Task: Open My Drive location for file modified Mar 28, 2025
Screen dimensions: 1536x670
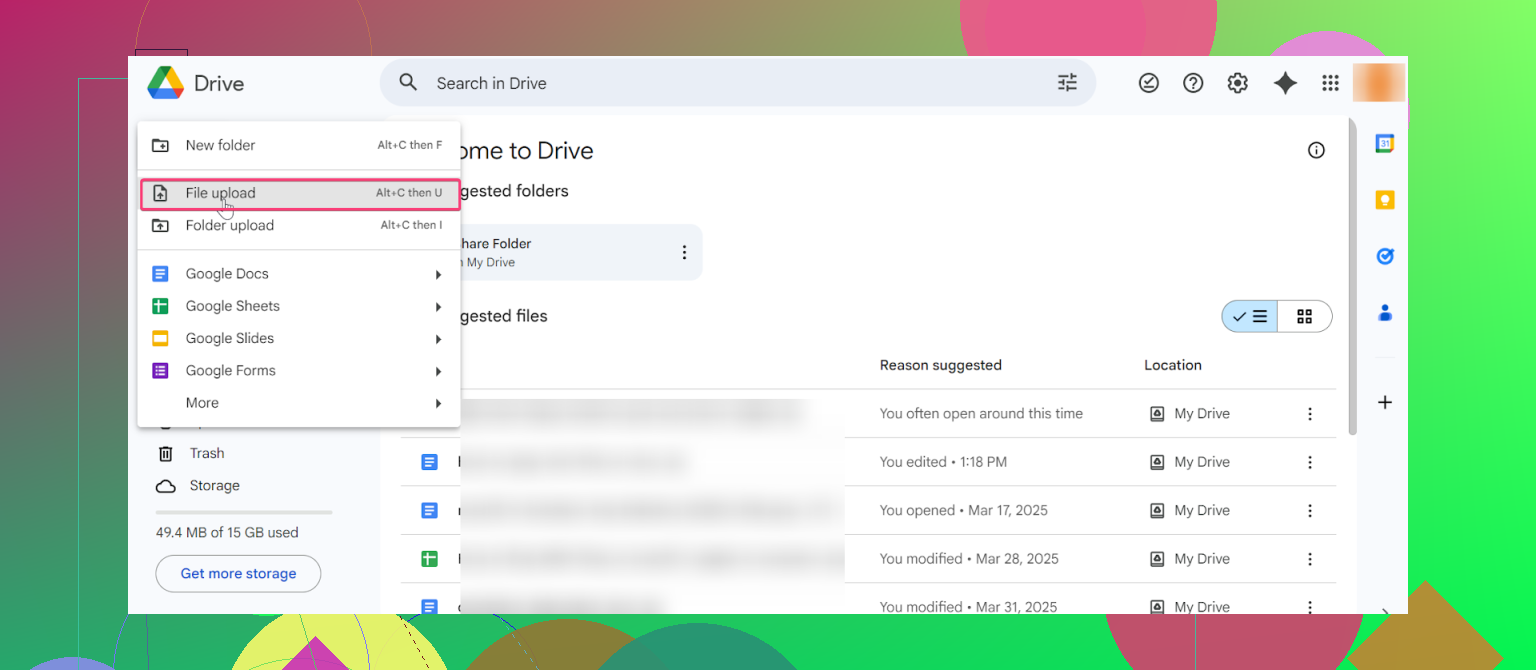Action: [1190, 558]
